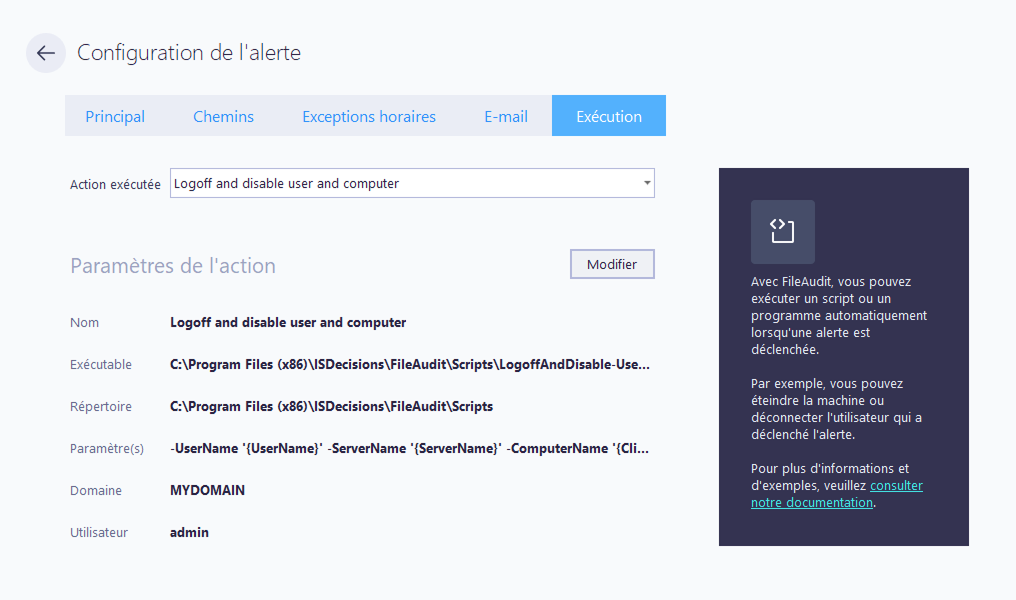
Task: Click the Paramètre(s) value starting with -UserName
Action: [x=409, y=448]
